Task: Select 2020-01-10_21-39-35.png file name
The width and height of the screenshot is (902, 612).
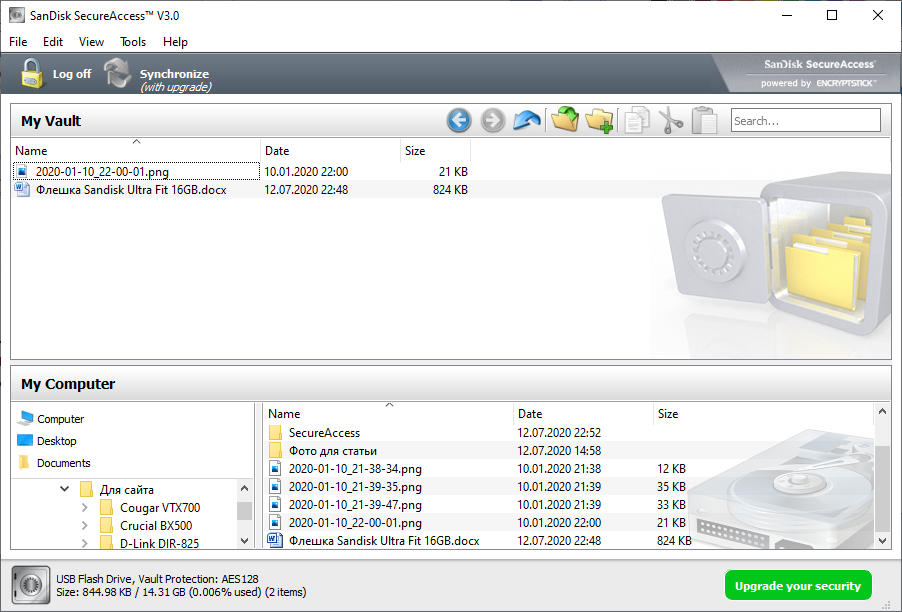Action: [355, 487]
